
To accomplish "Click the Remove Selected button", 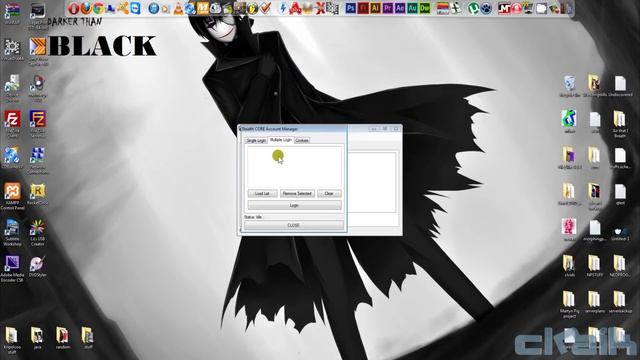I will (297, 193).
